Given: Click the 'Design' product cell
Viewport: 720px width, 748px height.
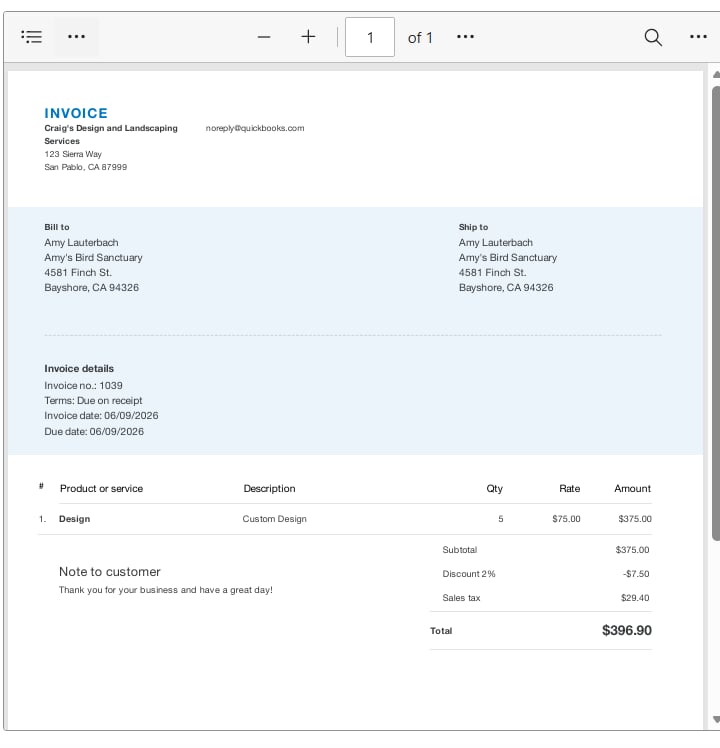Looking at the screenshot, I should point(74,519).
